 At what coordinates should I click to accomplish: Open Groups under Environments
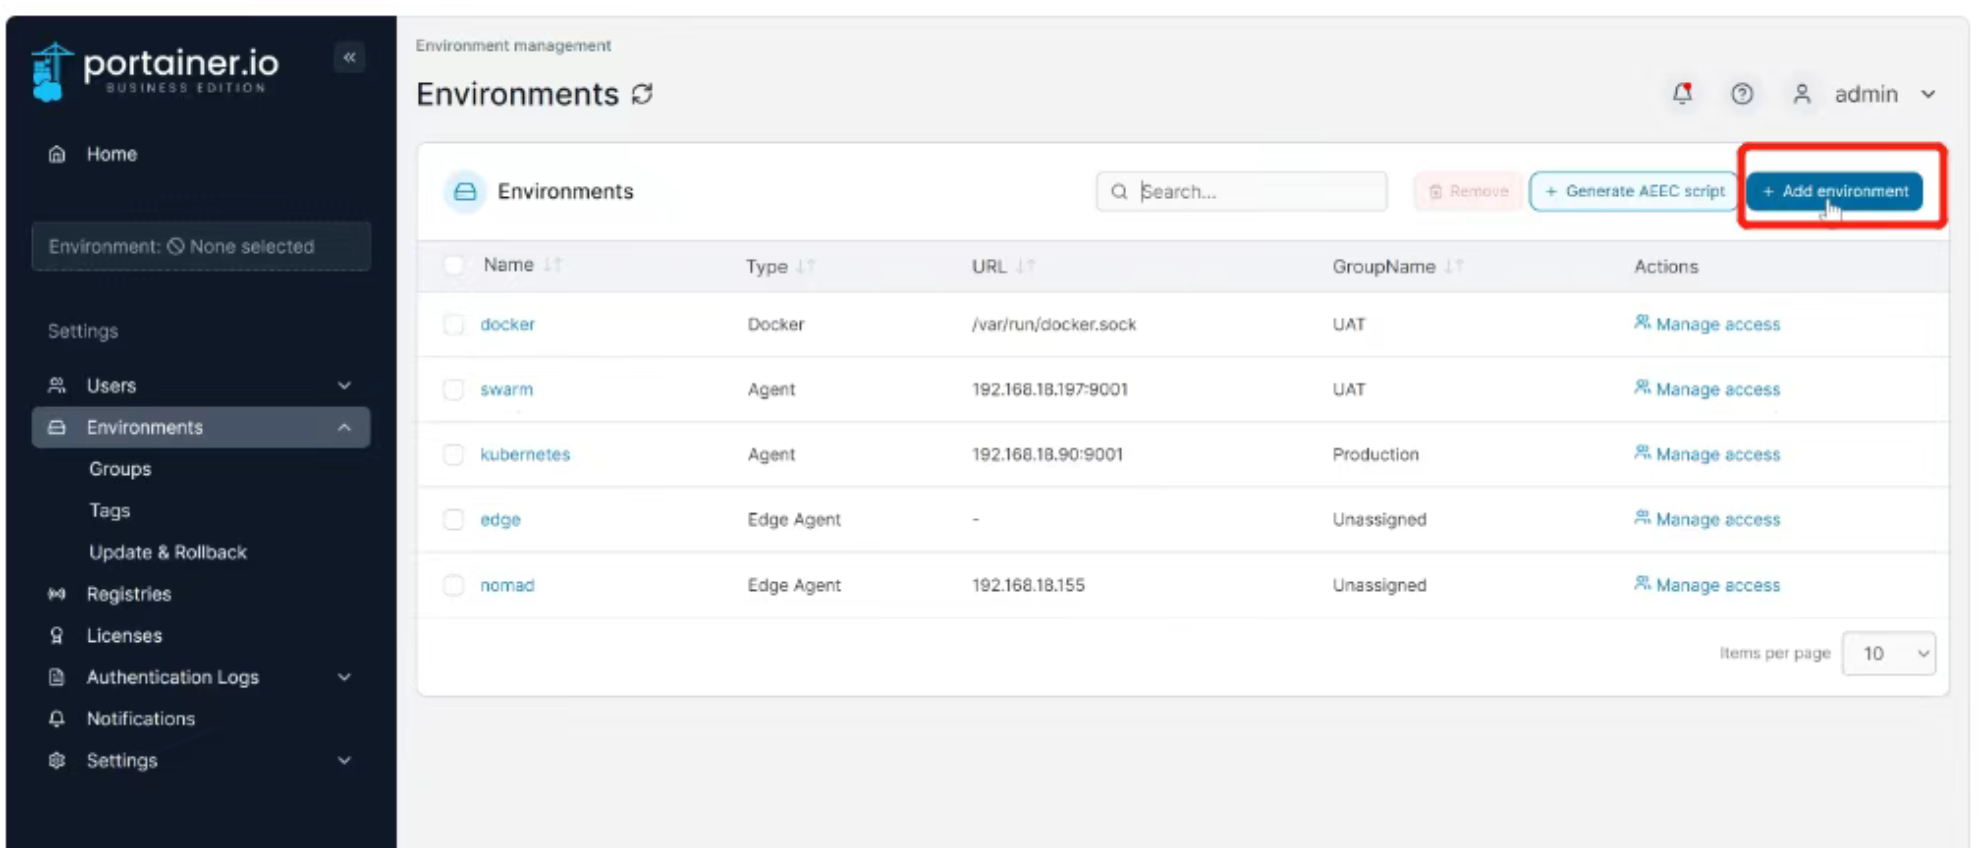point(120,469)
